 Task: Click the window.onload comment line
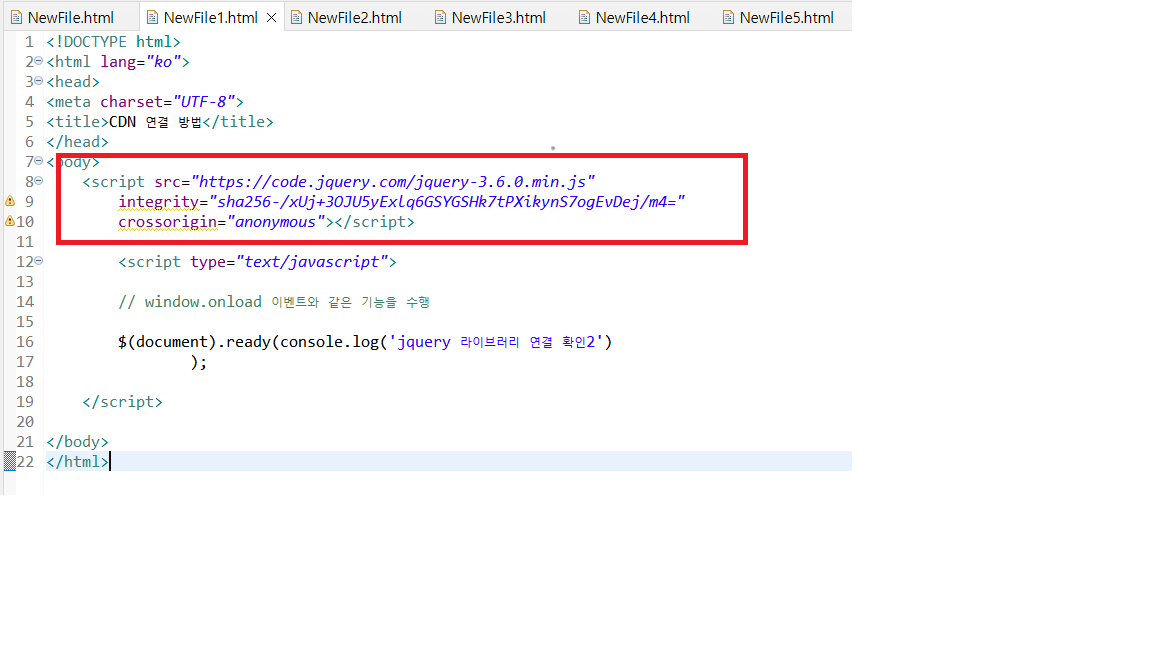(x=274, y=302)
